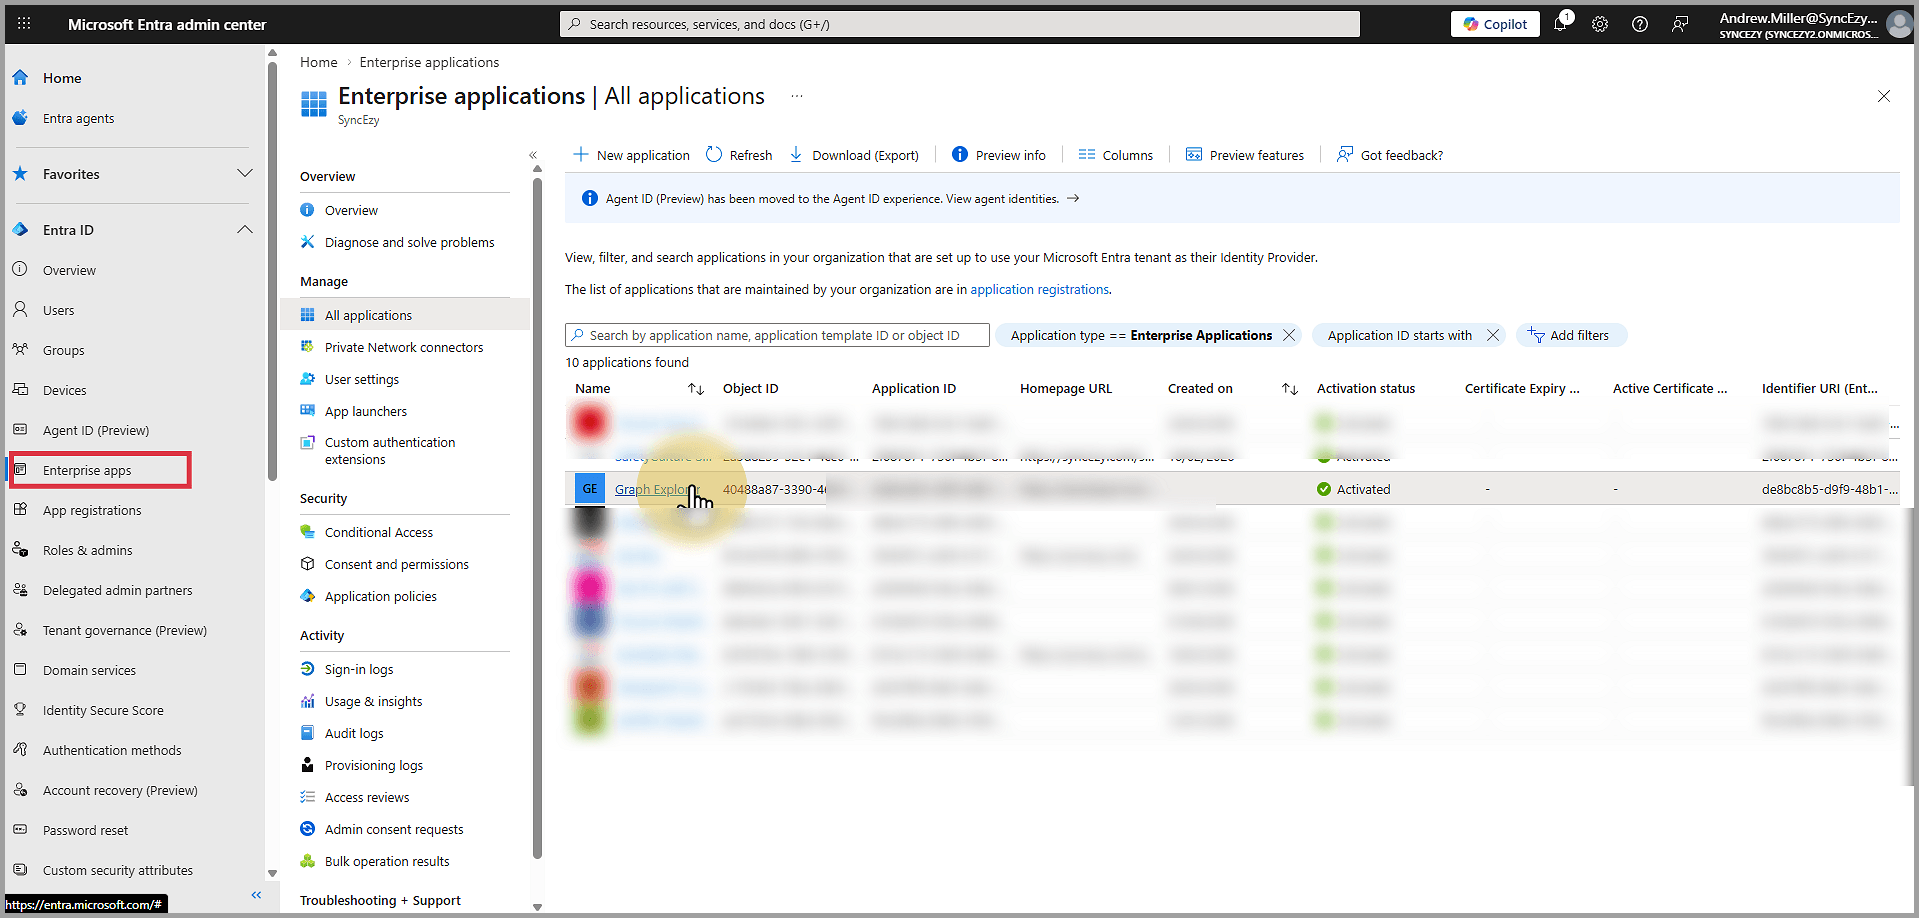Image resolution: width=1919 pixels, height=918 pixels.
Task: Open Columns chooser
Action: pyautogui.click(x=1116, y=155)
